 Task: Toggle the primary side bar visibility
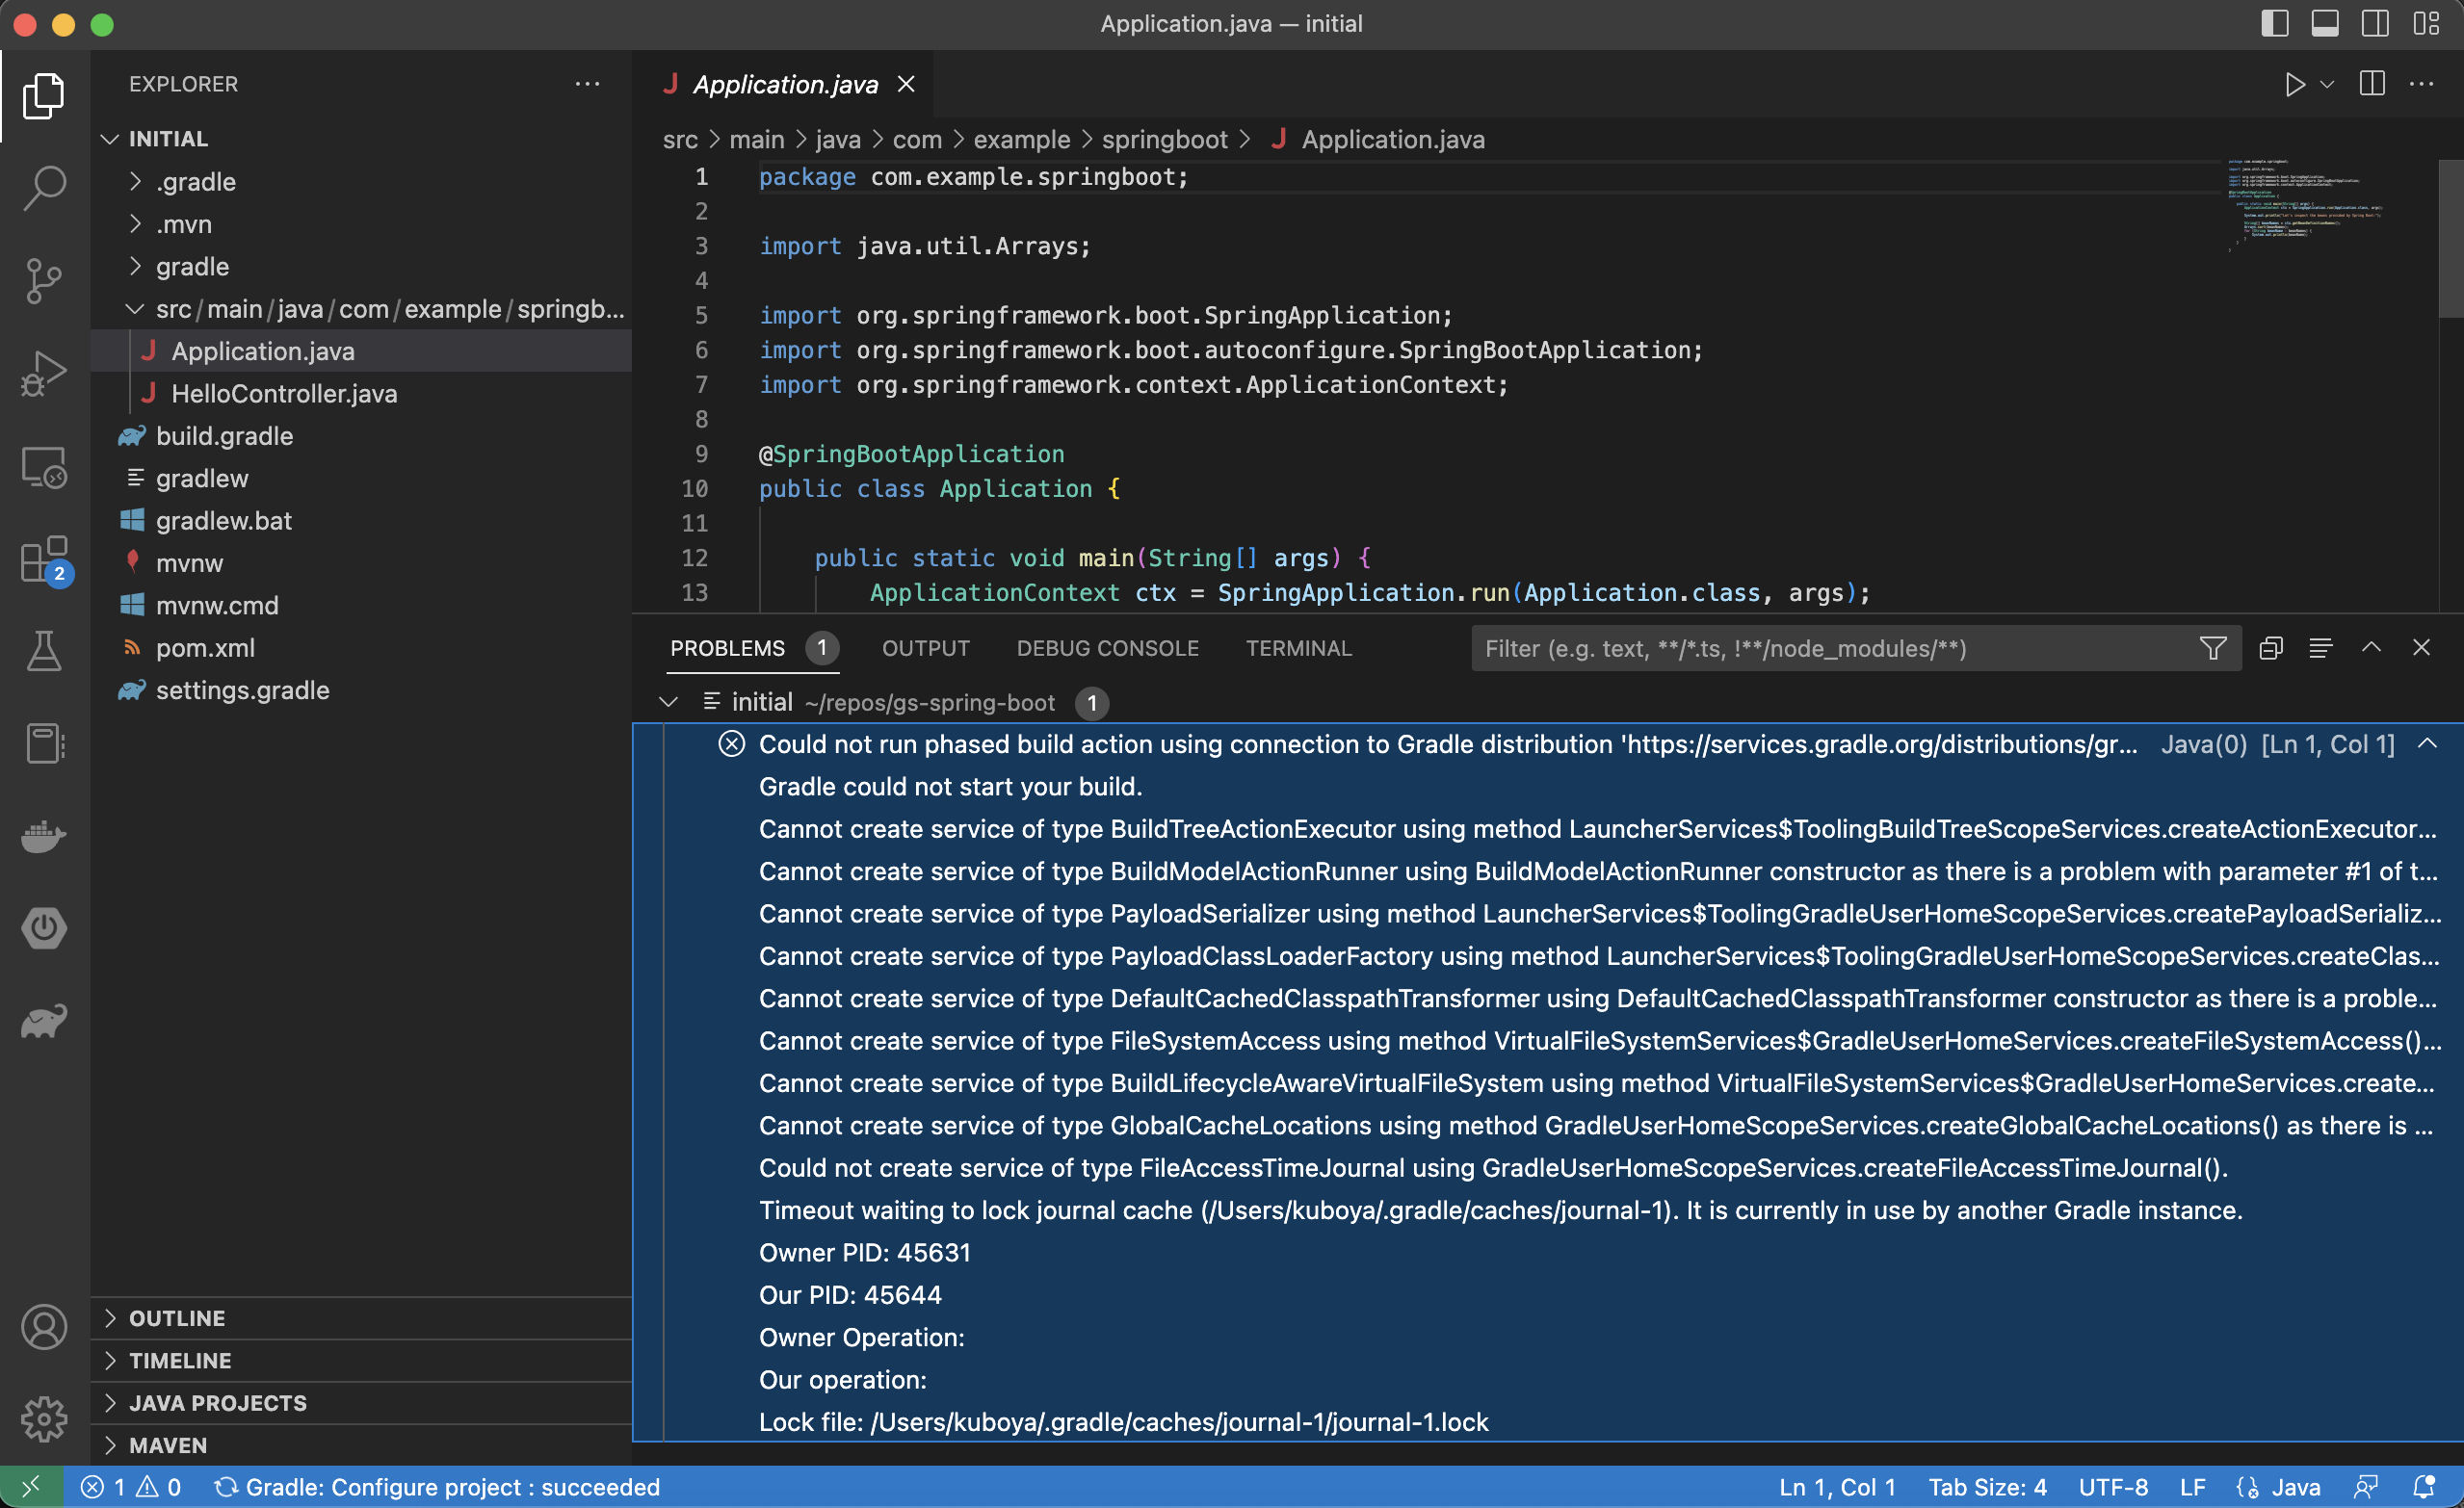pos(2274,23)
